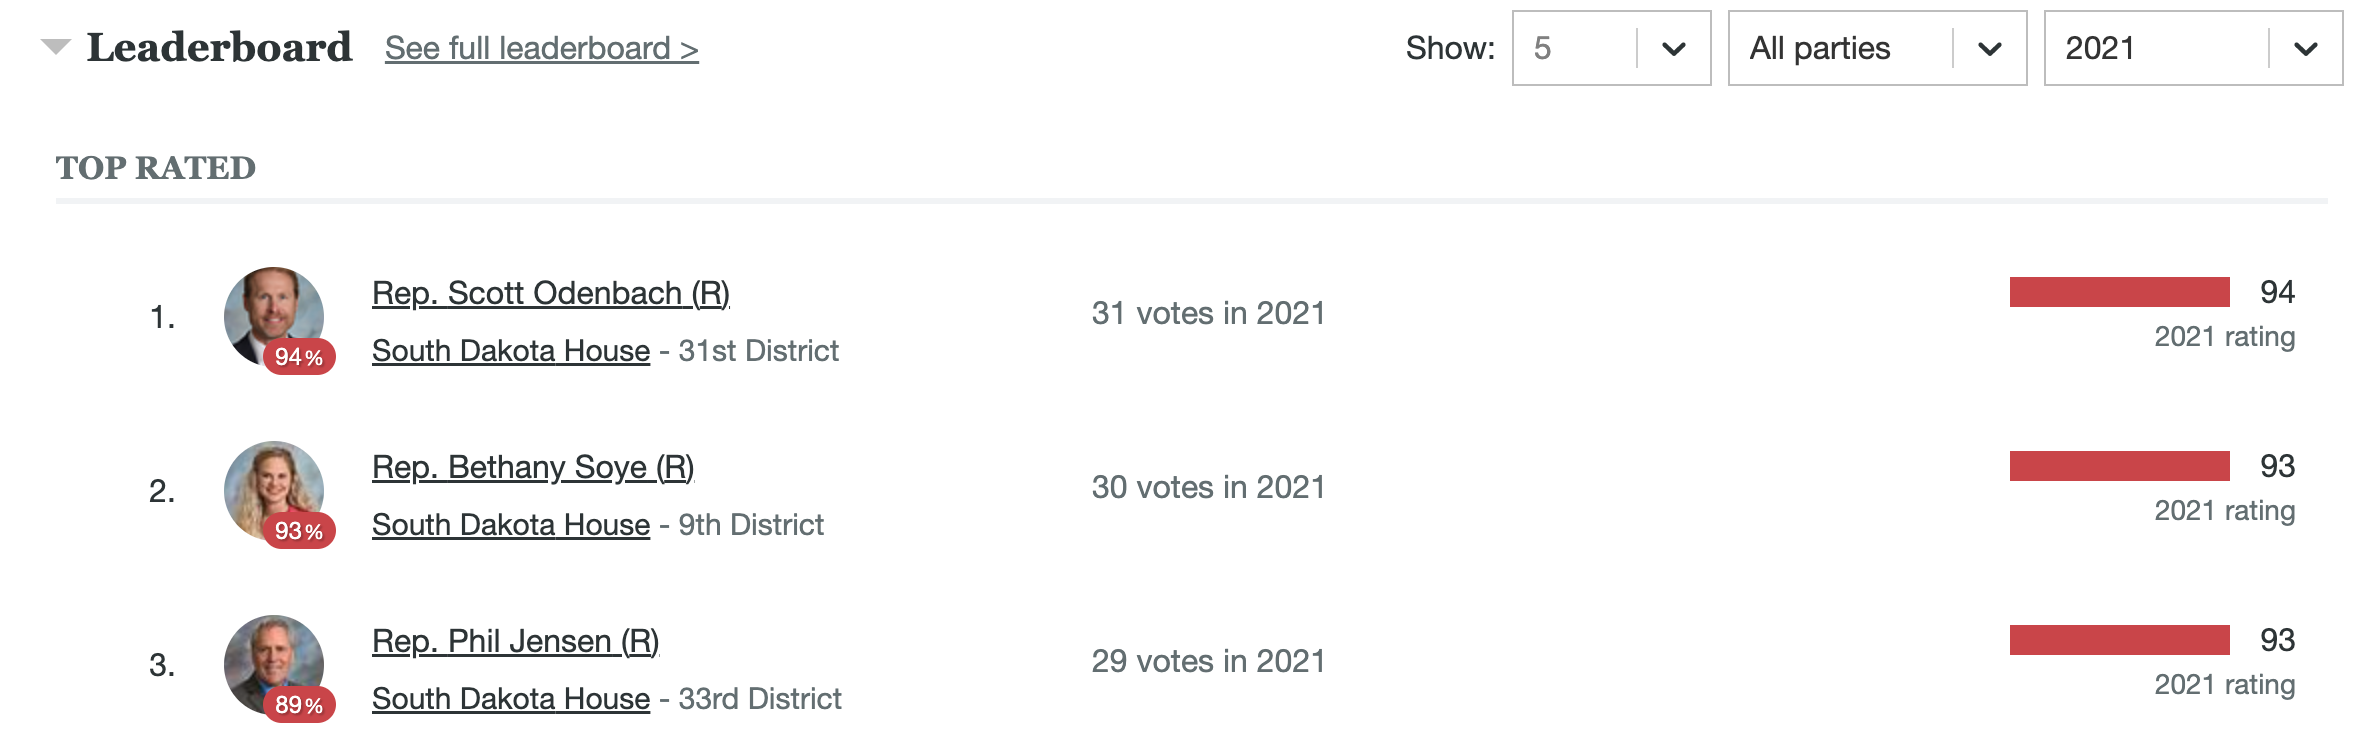
Task: Open the 2021 year dropdown
Action: [2193, 48]
